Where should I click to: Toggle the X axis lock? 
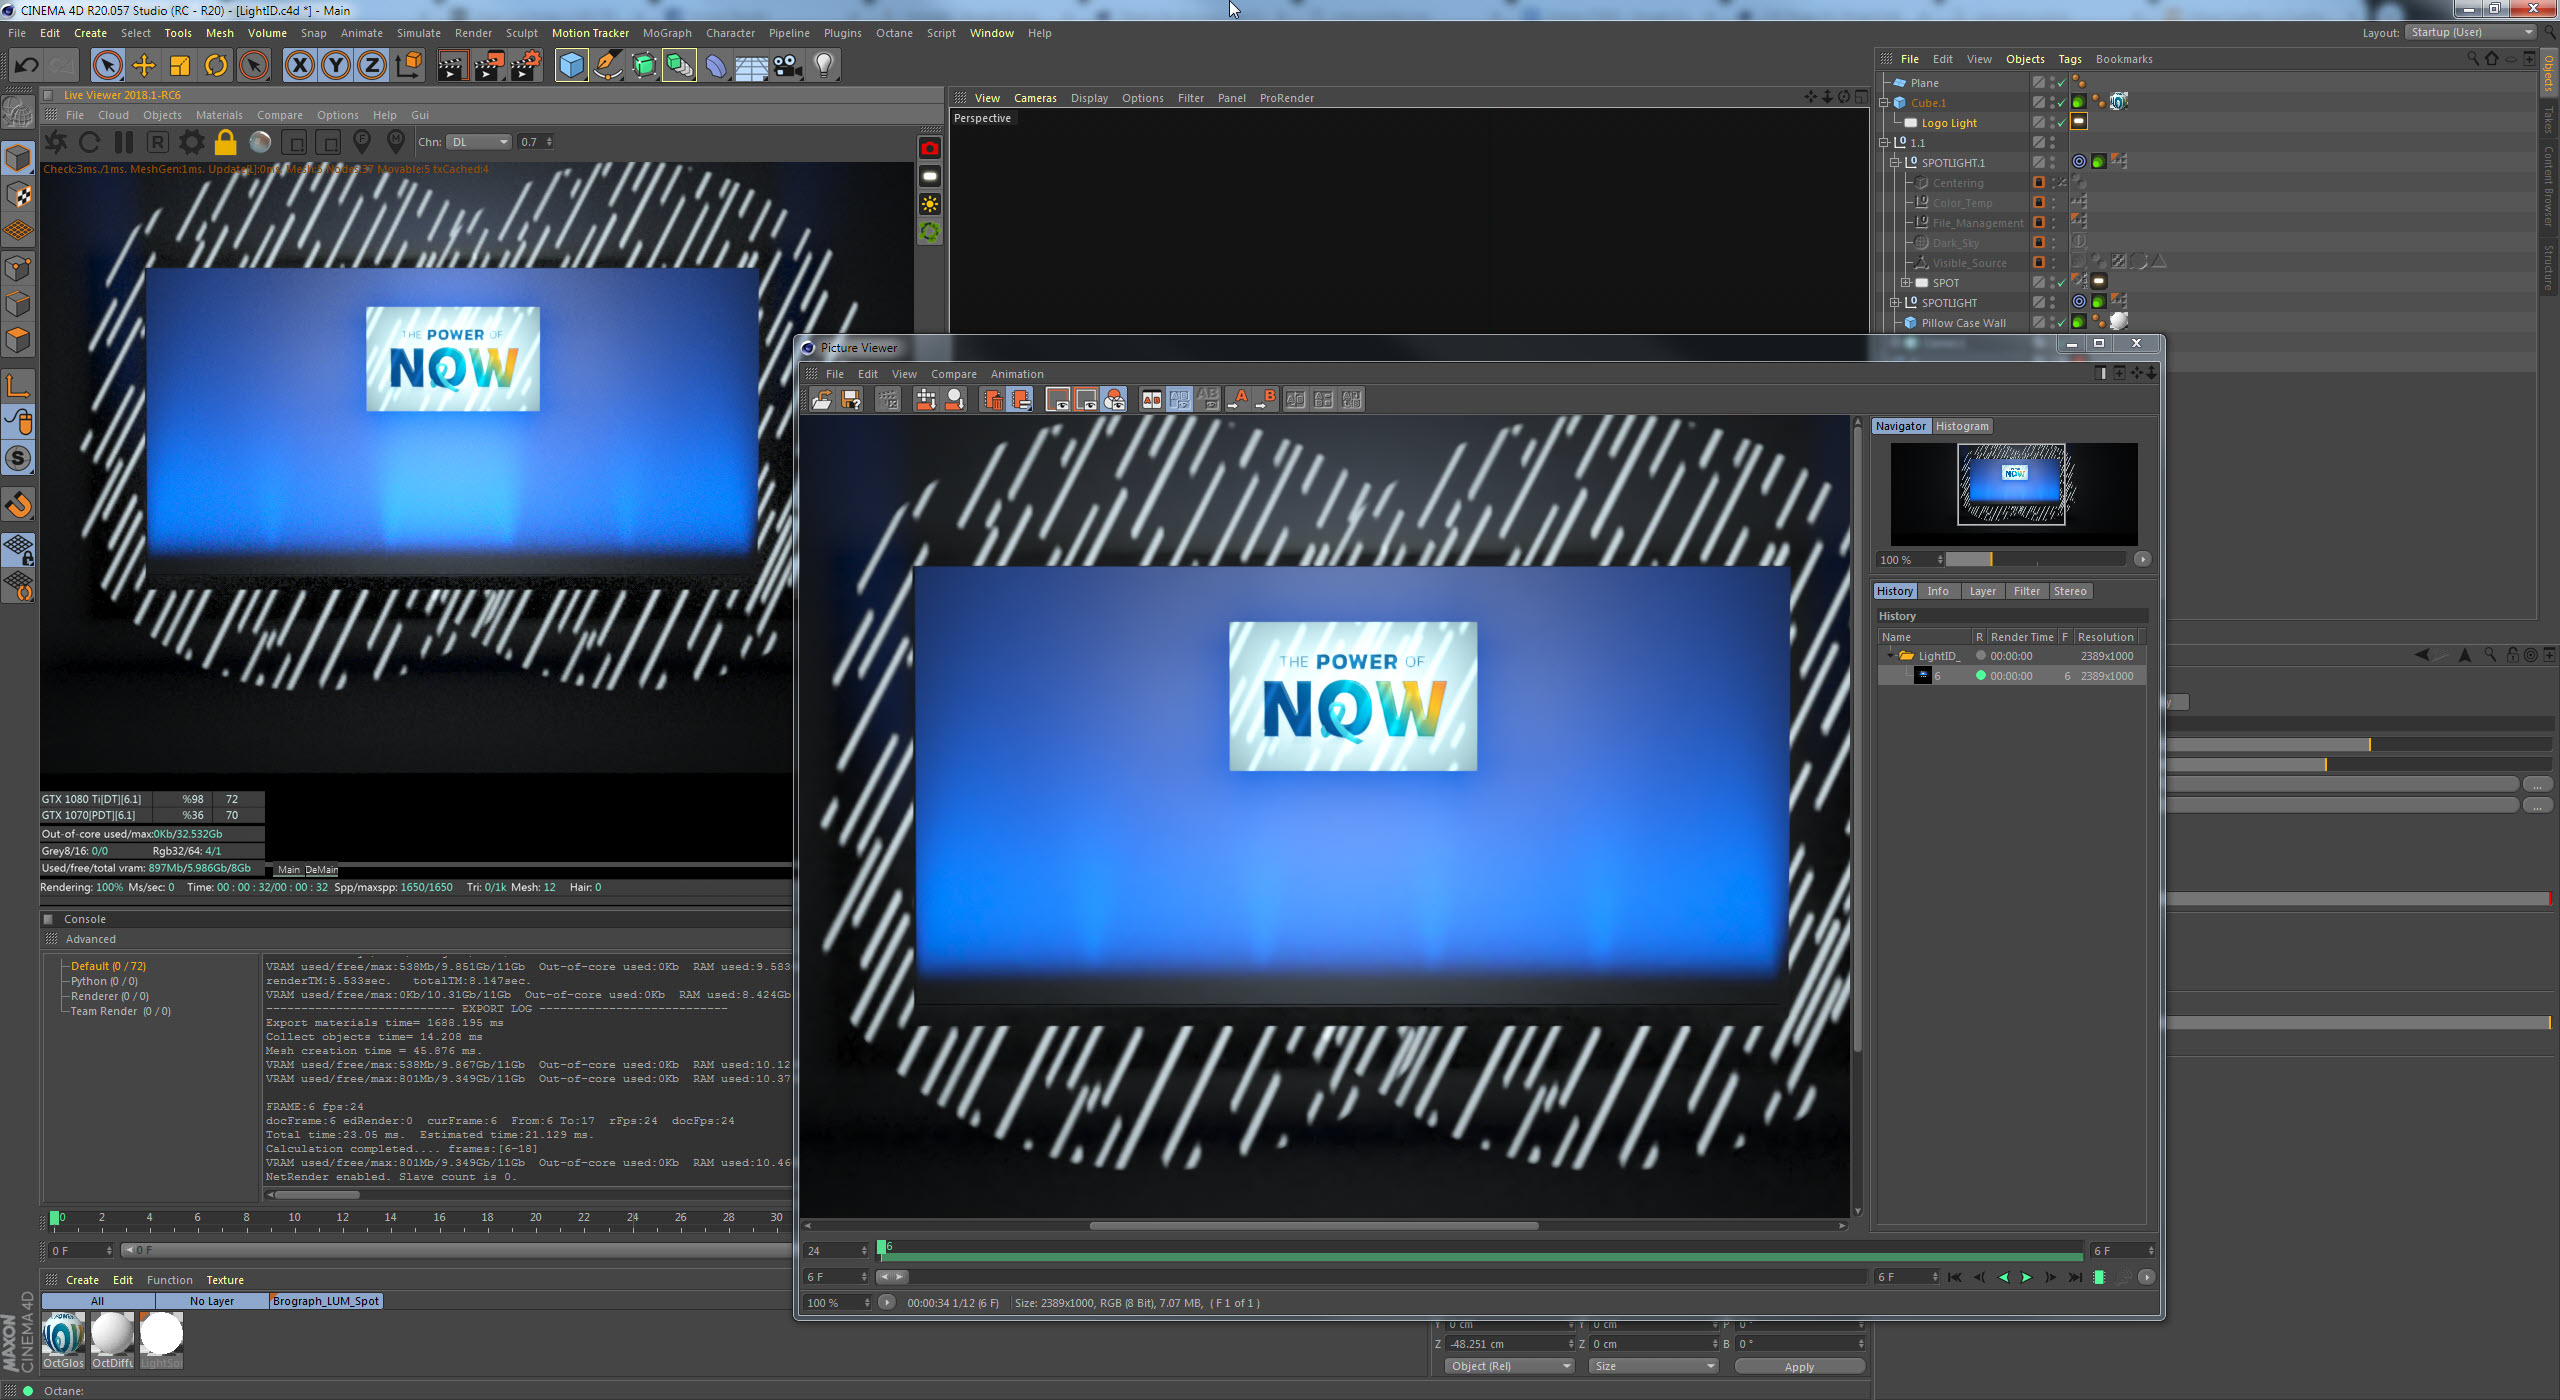299,66
